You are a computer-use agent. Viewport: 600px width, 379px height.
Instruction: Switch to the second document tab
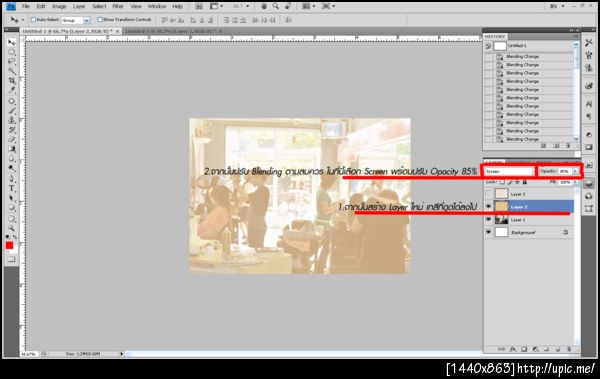pyautogui.click(x=173, y=31)
